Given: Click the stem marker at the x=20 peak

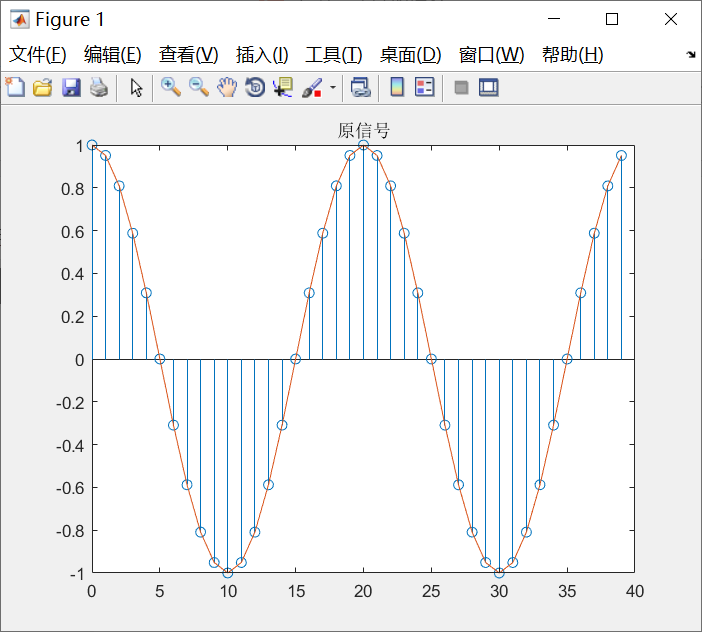Looking at the screenshot, I should tap(364, 145).
